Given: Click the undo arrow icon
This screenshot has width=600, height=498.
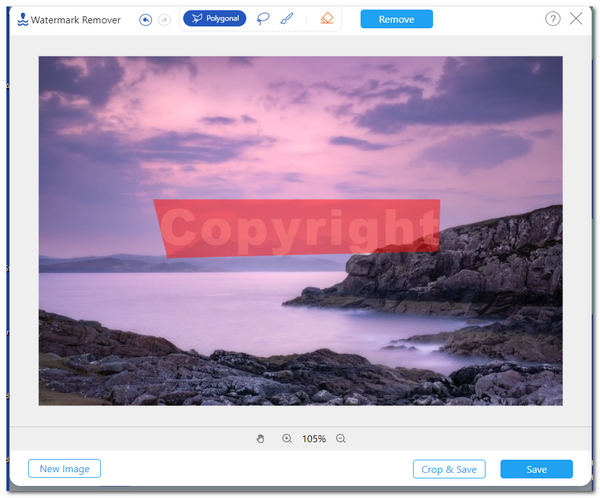Looking at the screenshot, I should 145,19.
